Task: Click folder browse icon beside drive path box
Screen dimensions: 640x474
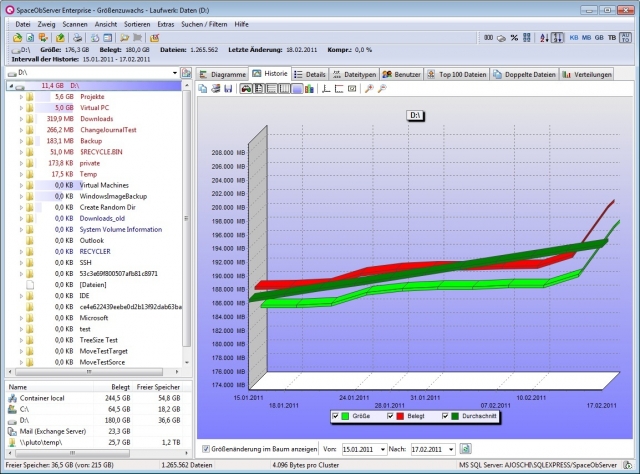Action: click(186, 74)
